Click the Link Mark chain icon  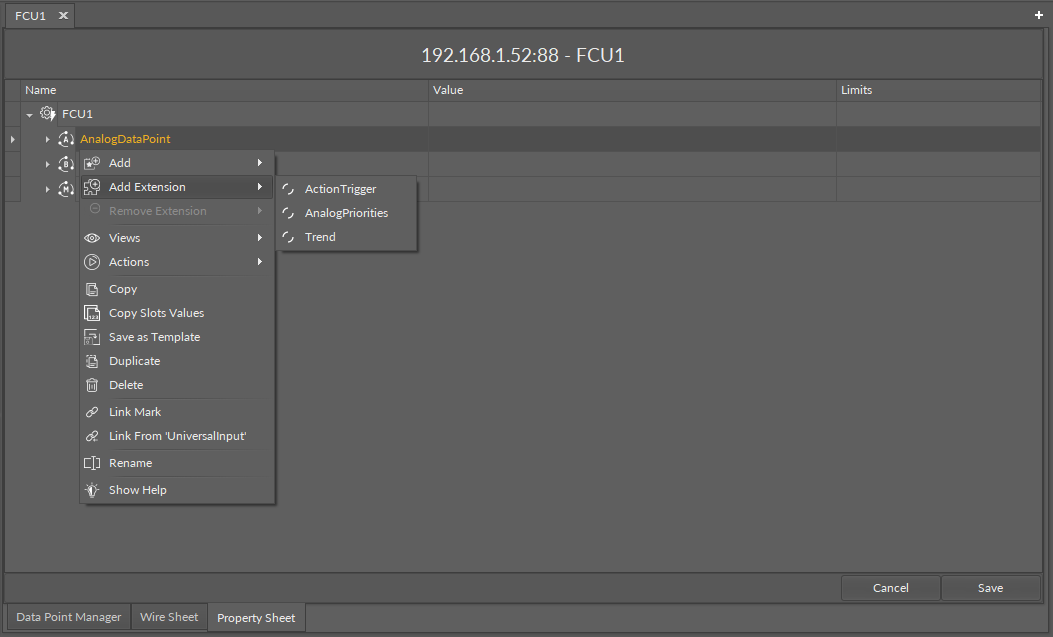click(92, 412)
